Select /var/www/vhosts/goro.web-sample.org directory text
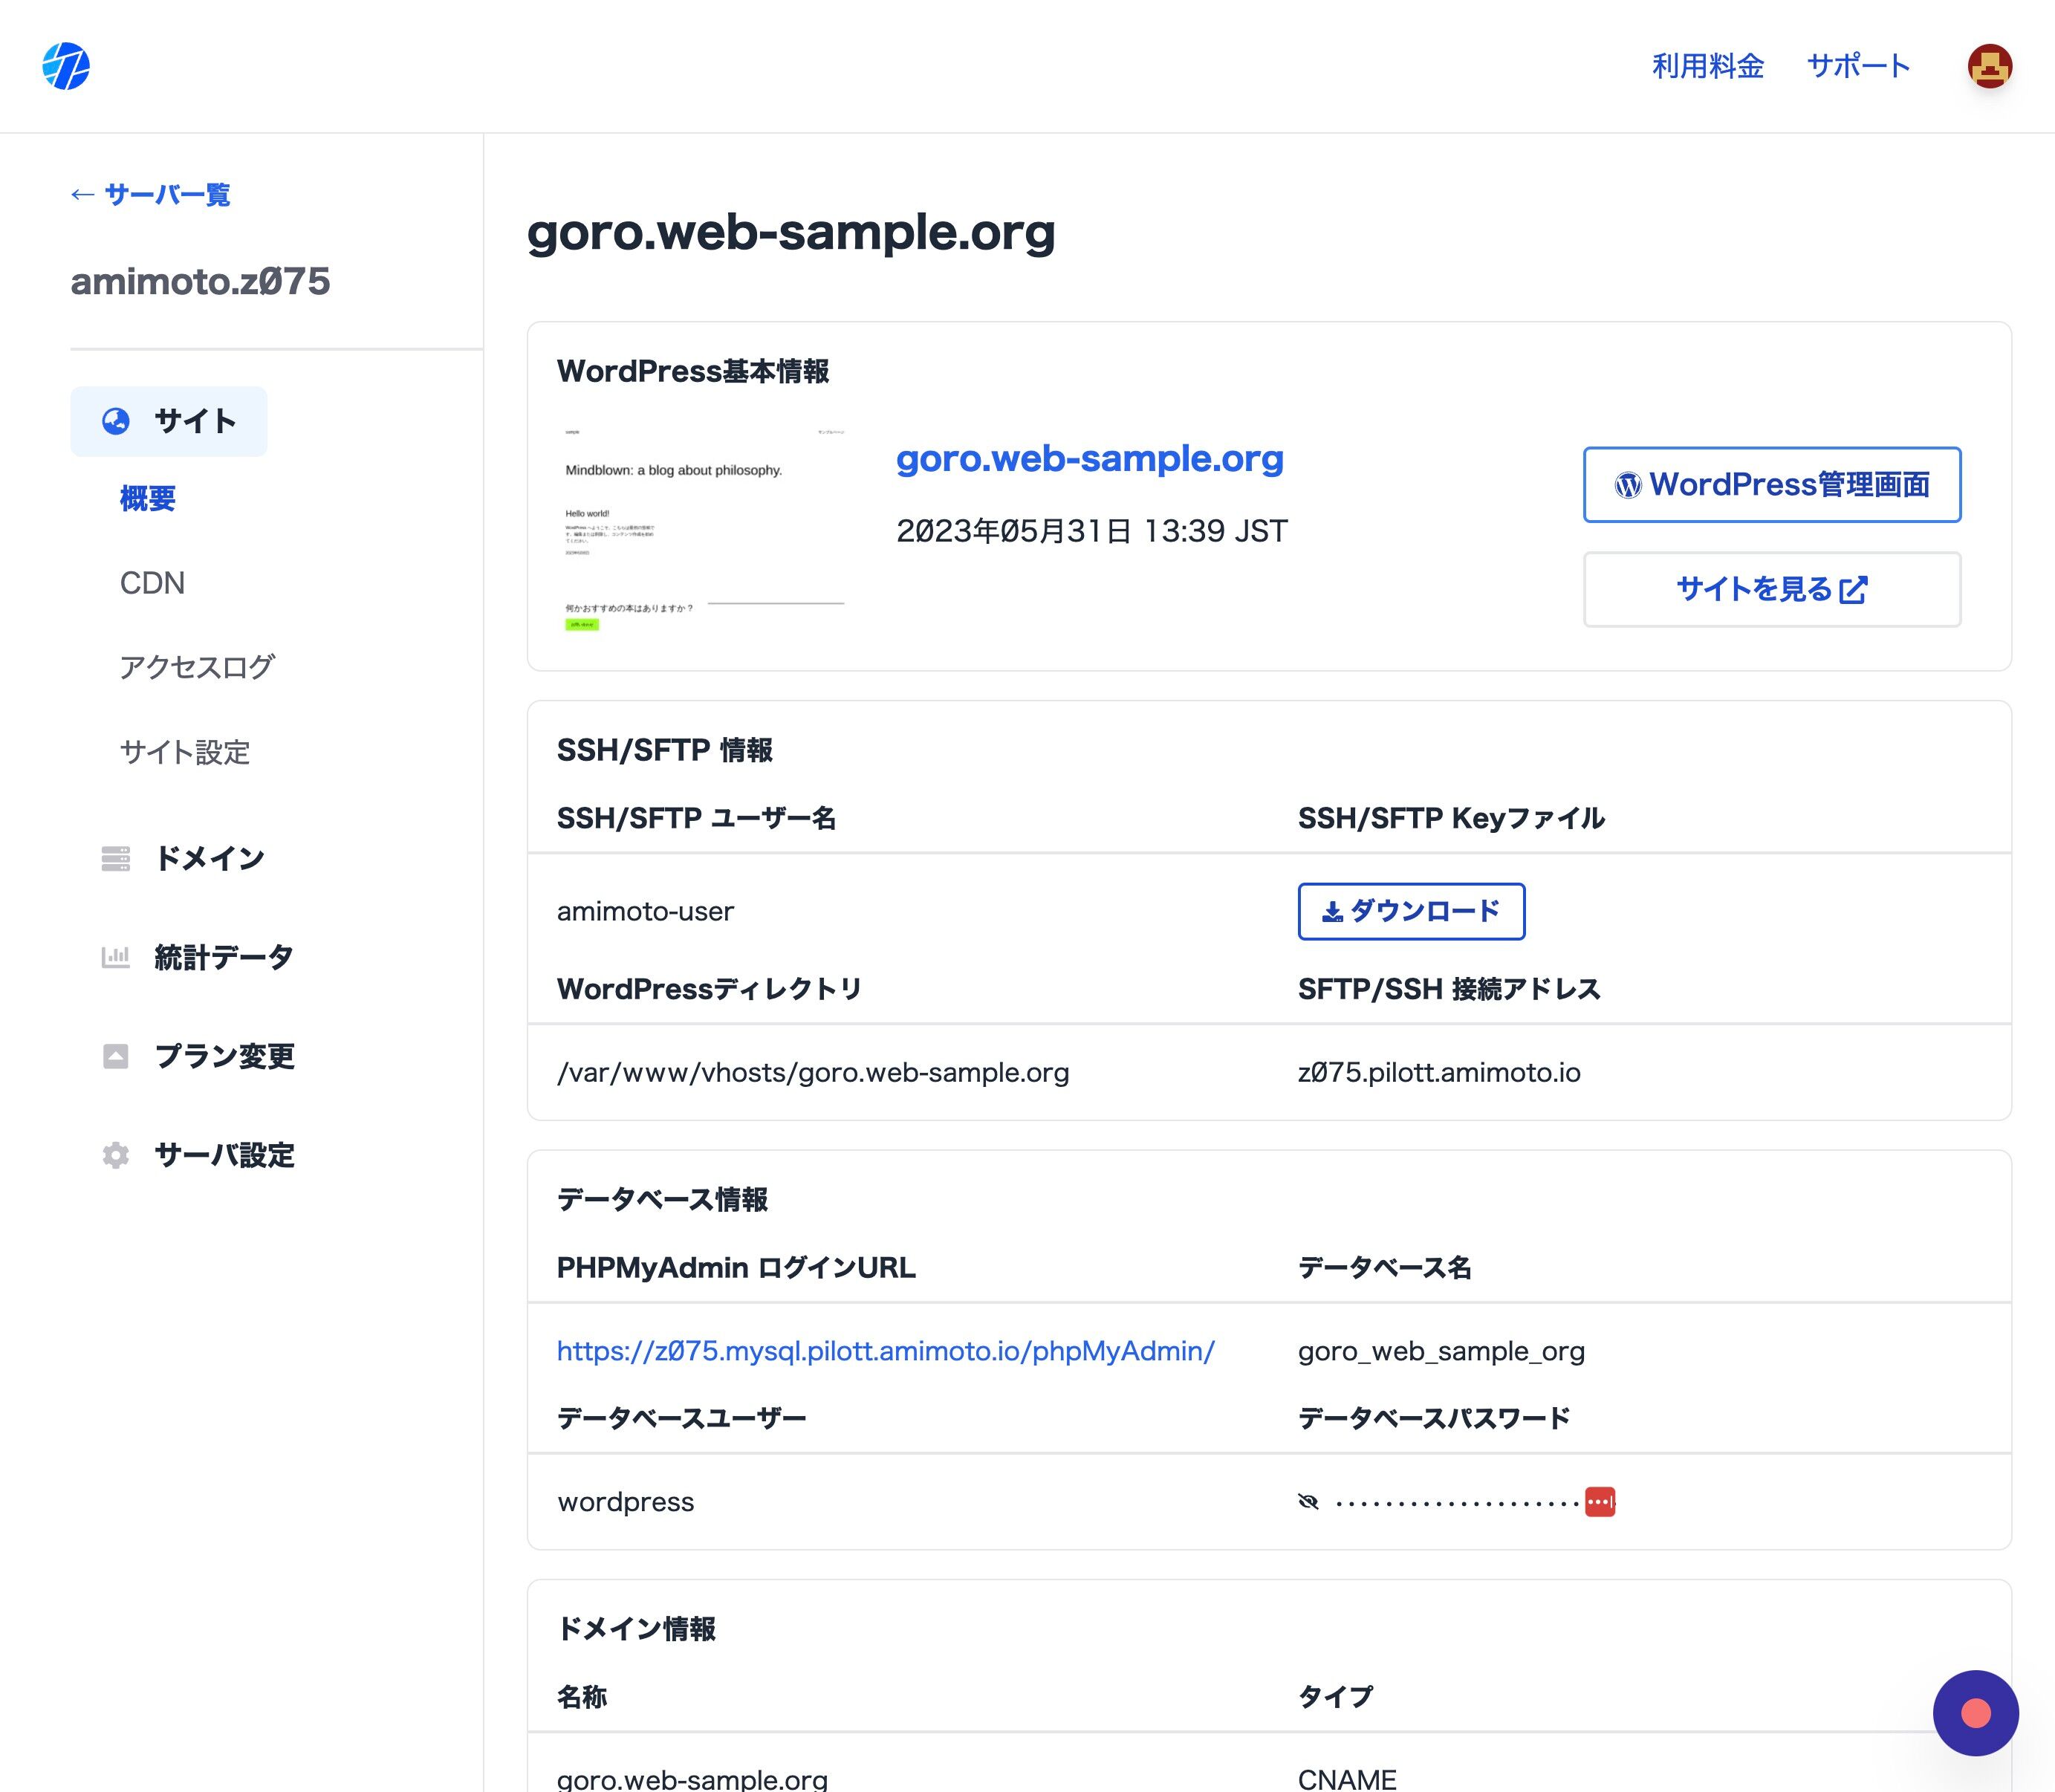Viewport: 2055px width, 1792px height. [813, 1073]
